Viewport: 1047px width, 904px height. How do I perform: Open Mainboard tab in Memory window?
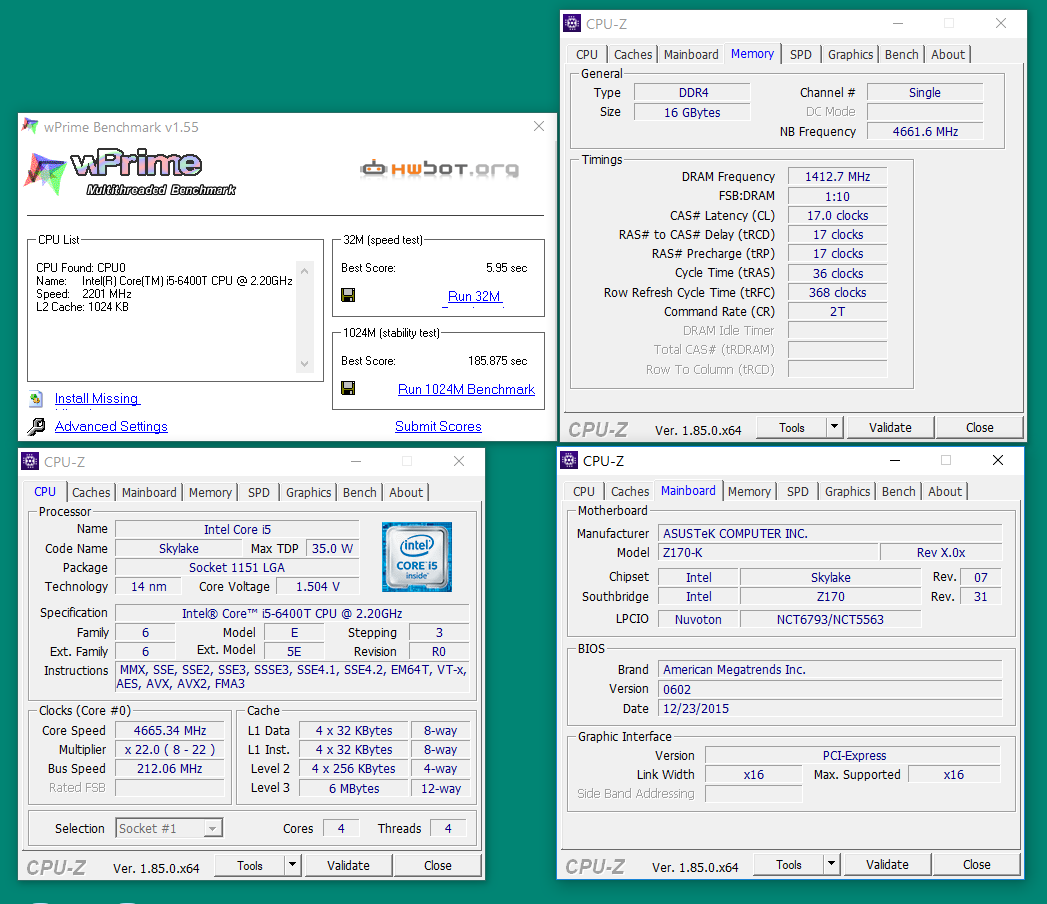691,55
